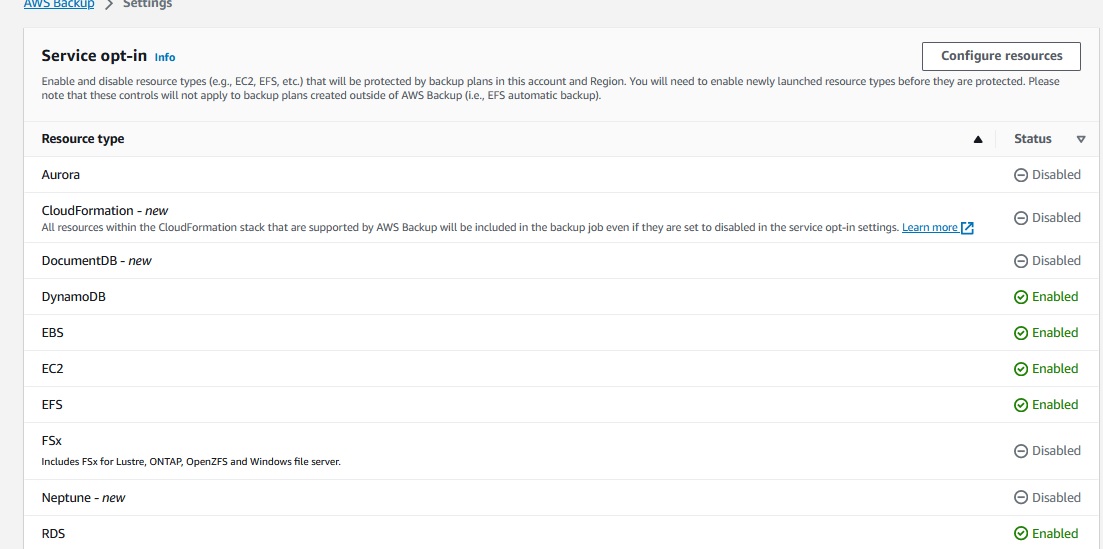The width and height of the screenshot is (1103, 549).
Task: Click the Enabled status text for EBS
Action: point(1054,333)
